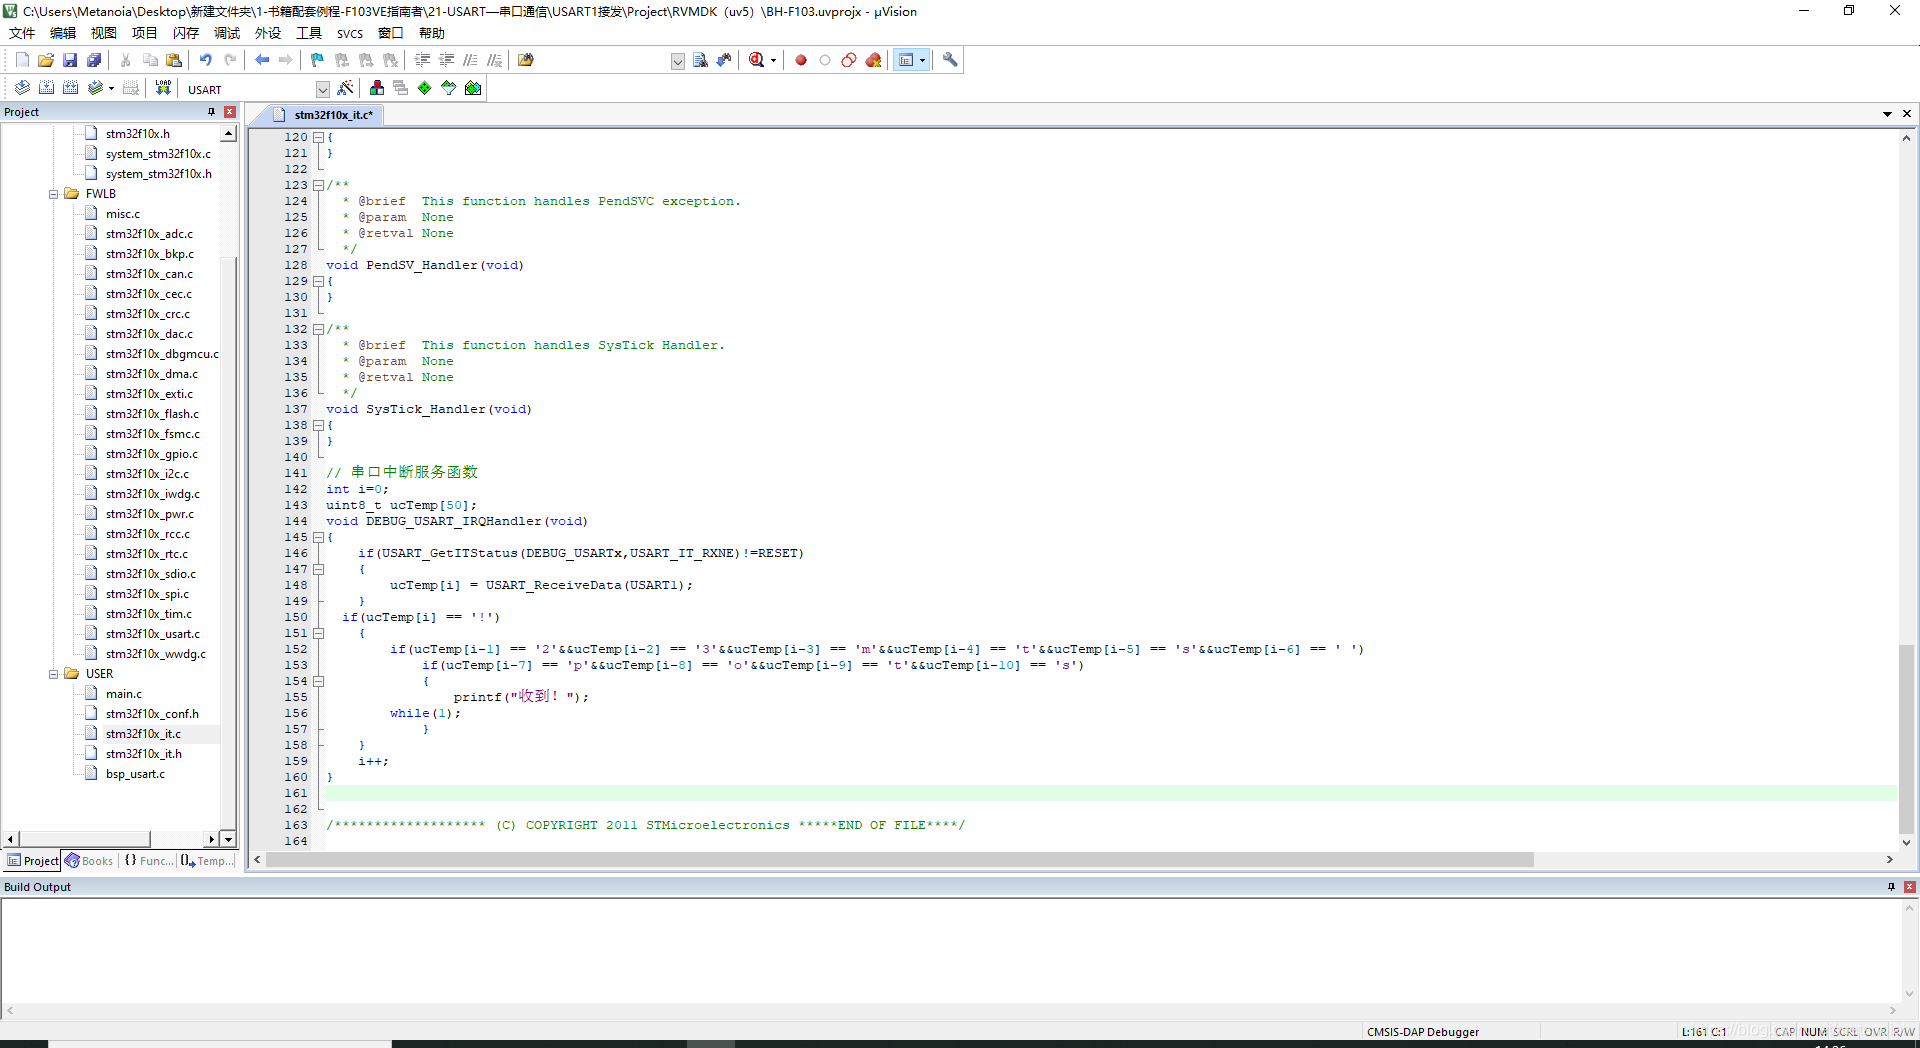Close the Project panel

click(230, 112)
